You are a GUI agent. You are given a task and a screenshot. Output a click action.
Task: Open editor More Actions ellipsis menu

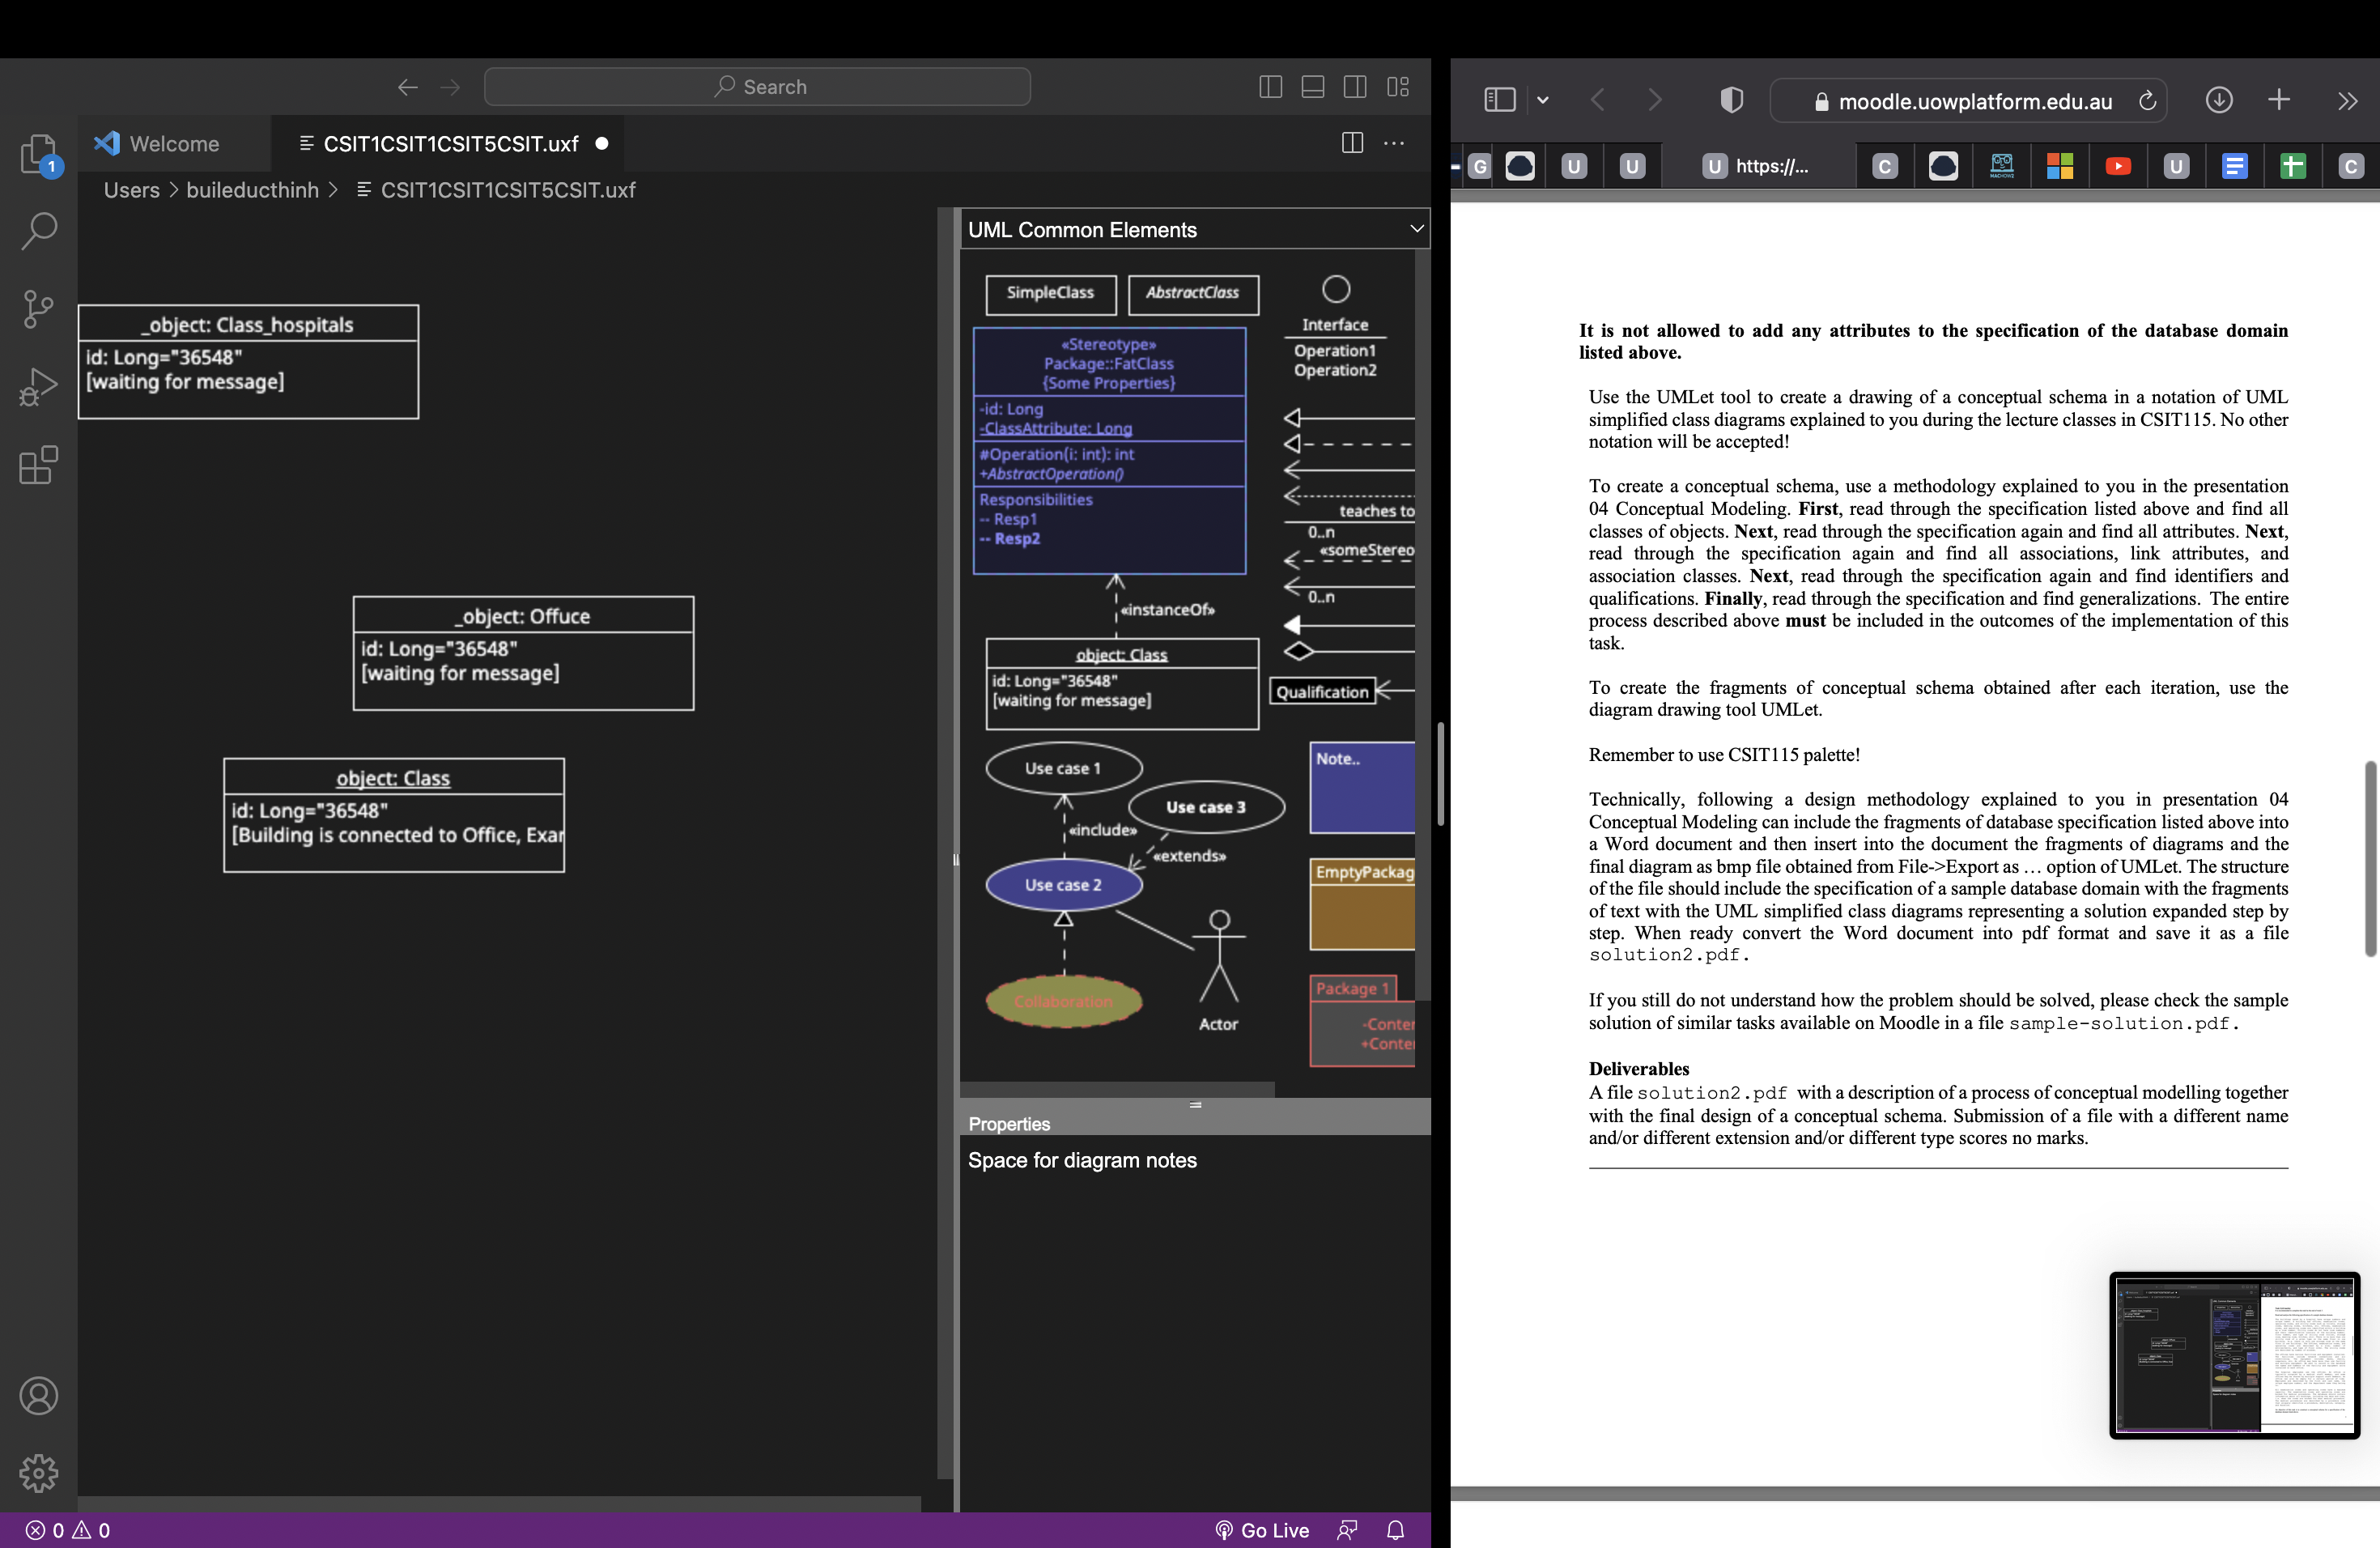1393,143
